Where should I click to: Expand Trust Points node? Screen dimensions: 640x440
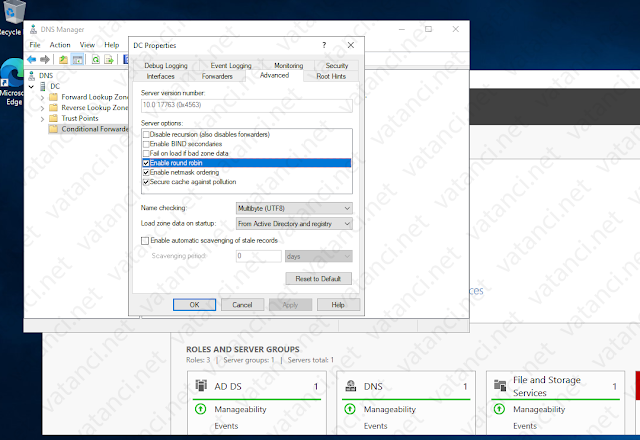point(42,119)
